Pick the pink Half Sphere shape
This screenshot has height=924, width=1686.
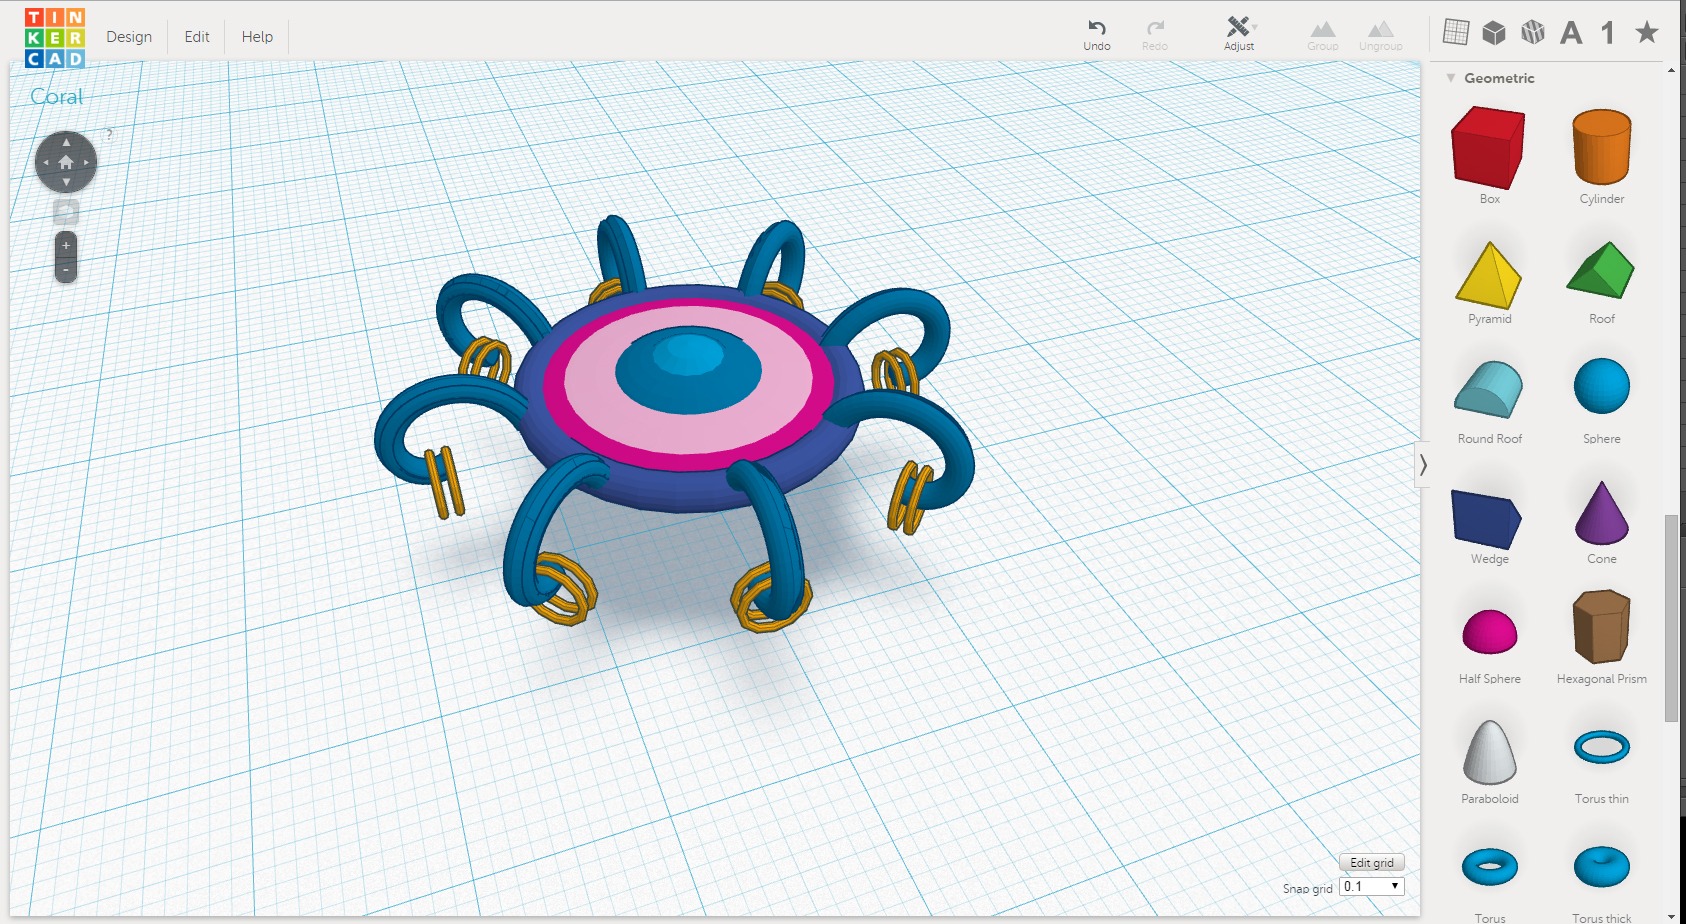(1489, 632)
